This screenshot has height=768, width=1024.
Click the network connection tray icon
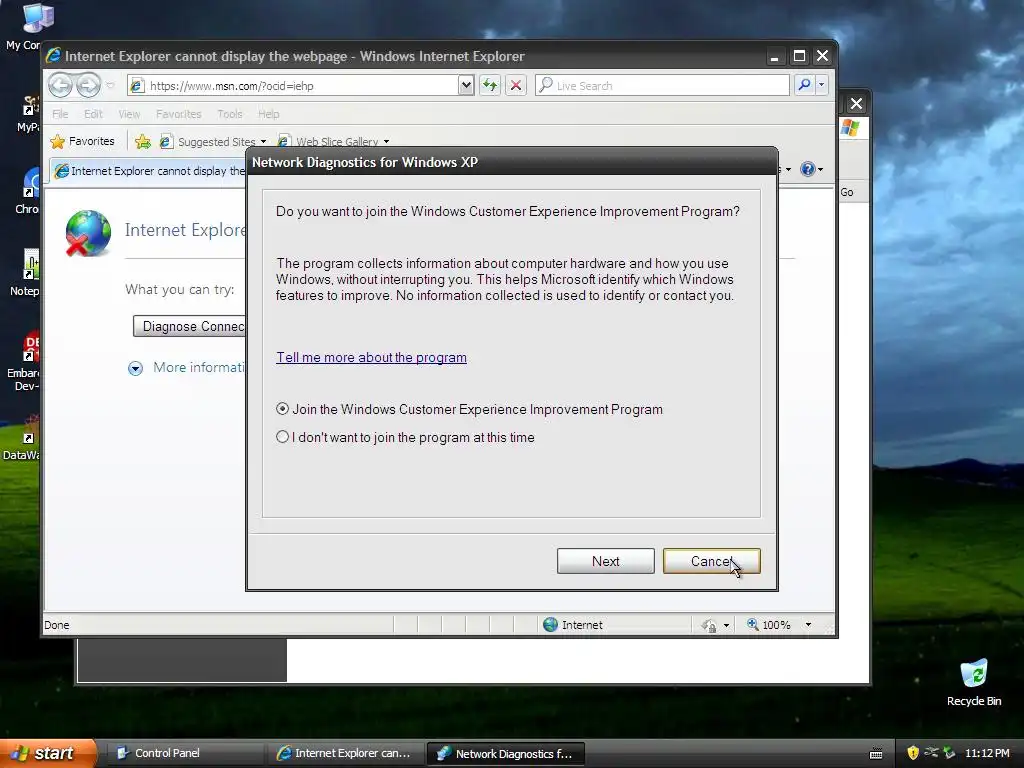931,753
